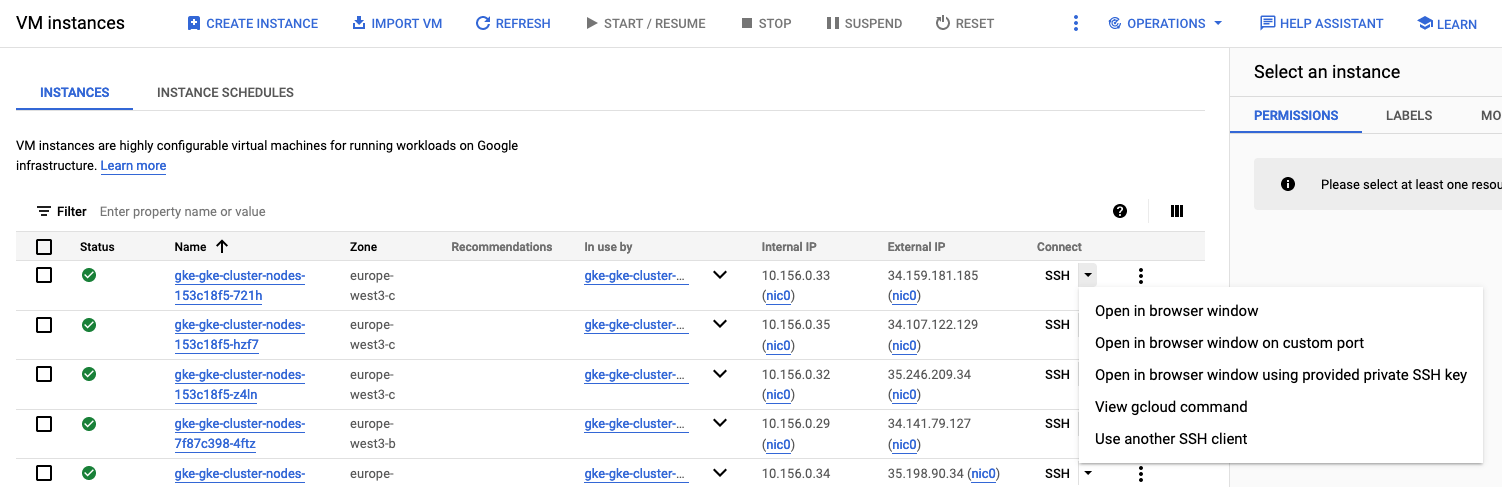Choose Open in browser window on custom port
1502x487 pixels.
pyautogui.click(x=1280, y=343)
